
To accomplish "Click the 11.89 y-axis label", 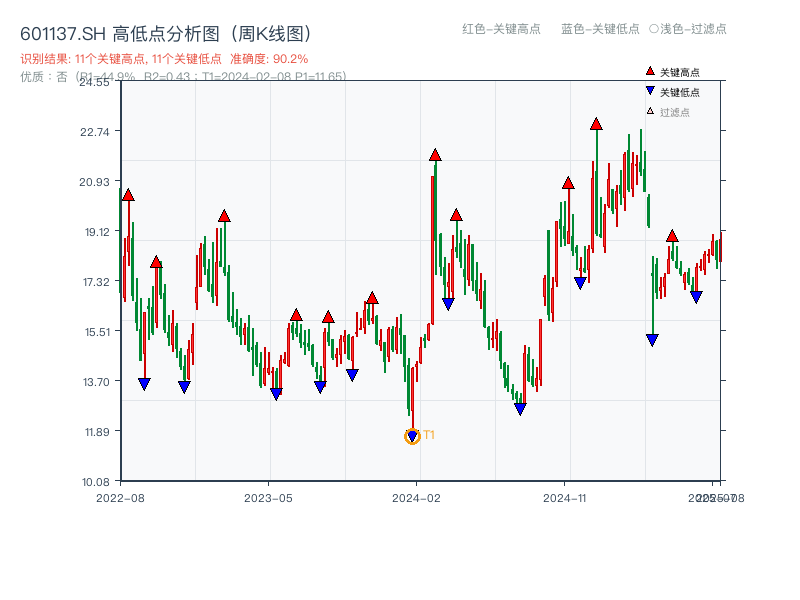I will pos(97,432).
